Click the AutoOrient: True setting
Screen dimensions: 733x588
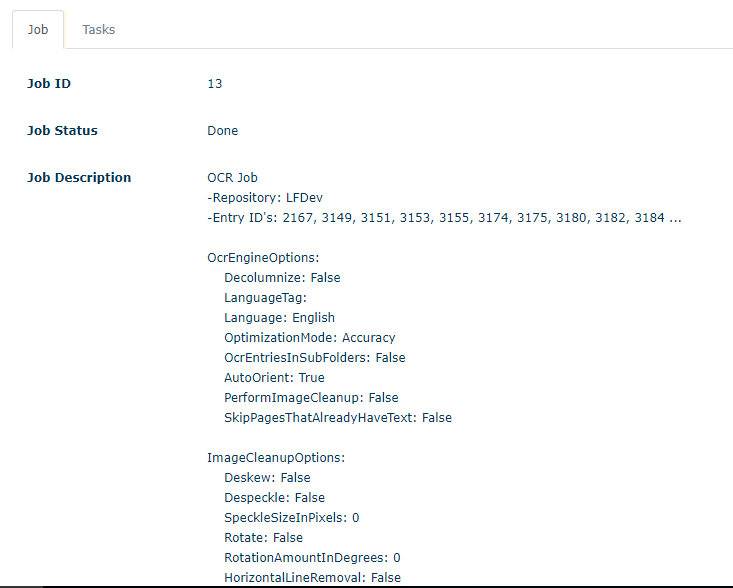274,378
